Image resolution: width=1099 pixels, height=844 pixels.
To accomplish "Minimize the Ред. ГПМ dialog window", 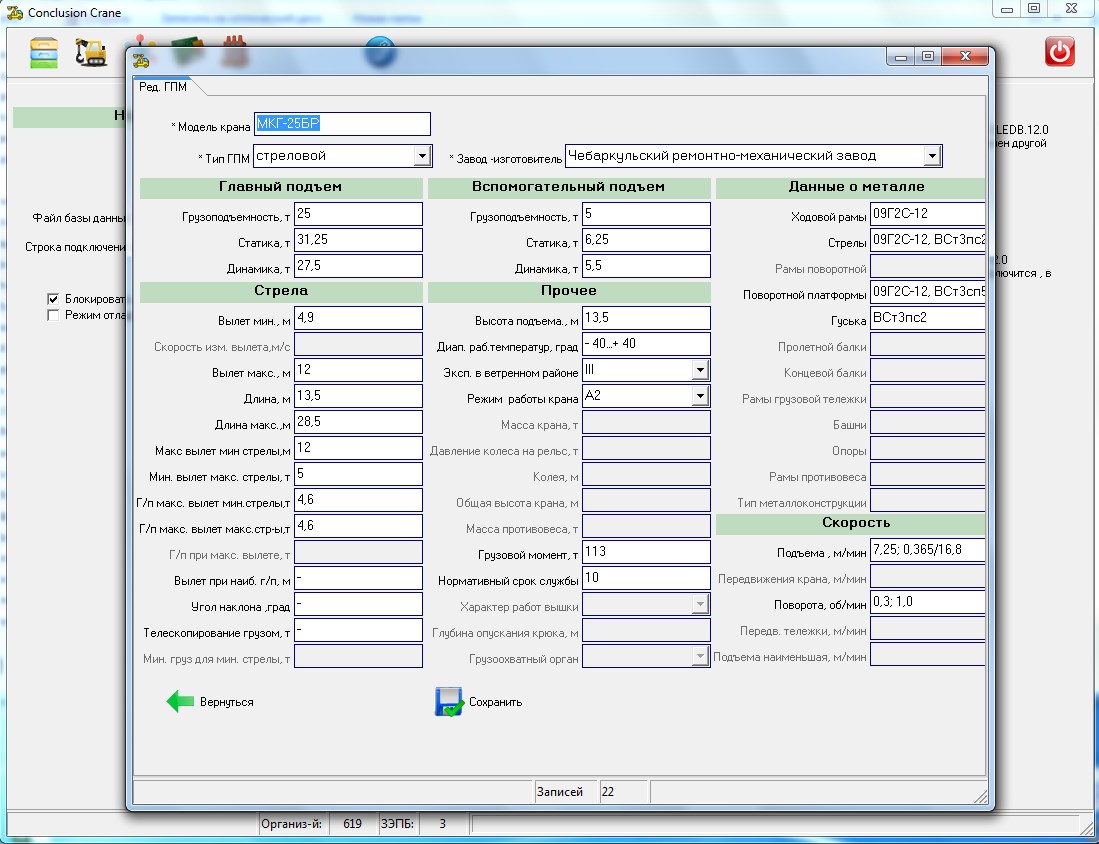I will coord(901,57).
